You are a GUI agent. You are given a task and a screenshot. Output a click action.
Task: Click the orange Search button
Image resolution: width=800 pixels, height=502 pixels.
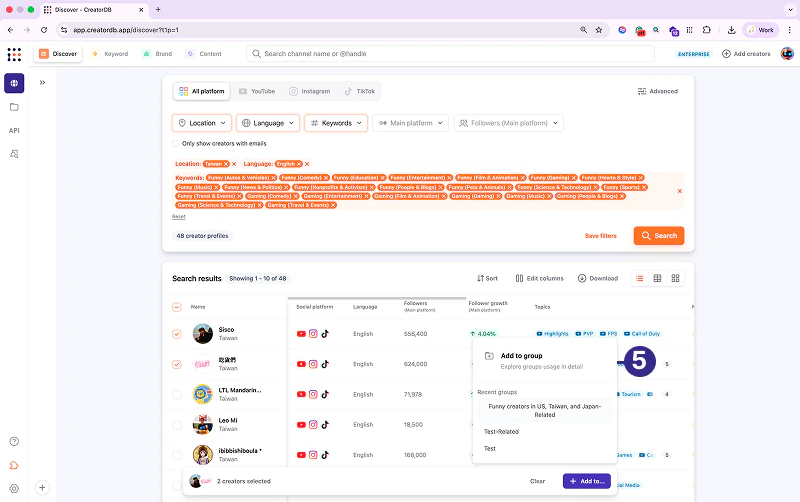pos(659,236)
